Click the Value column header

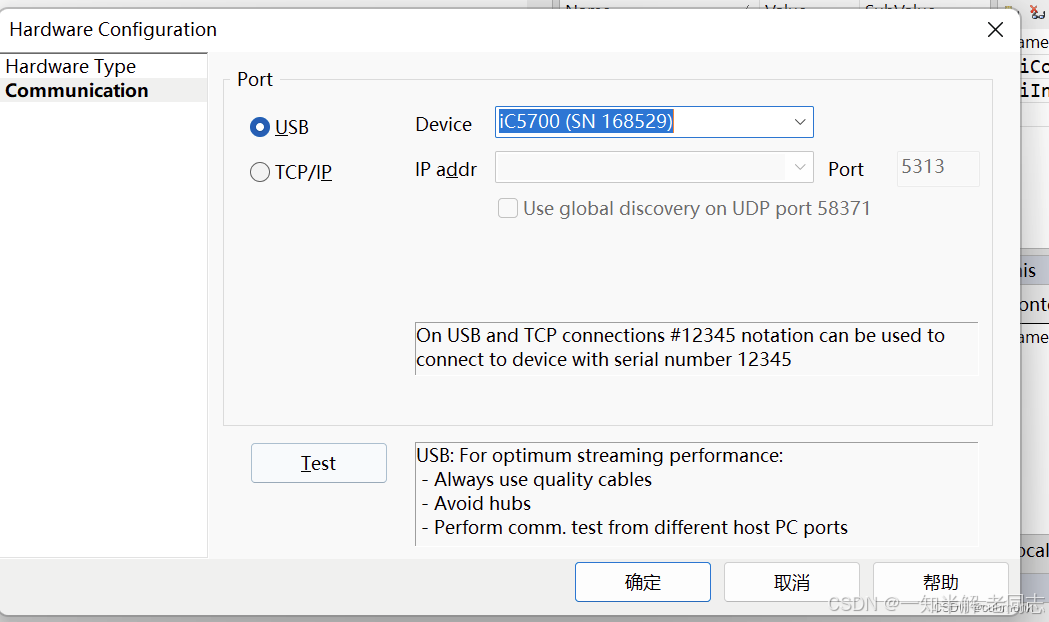tap(785, 8)
